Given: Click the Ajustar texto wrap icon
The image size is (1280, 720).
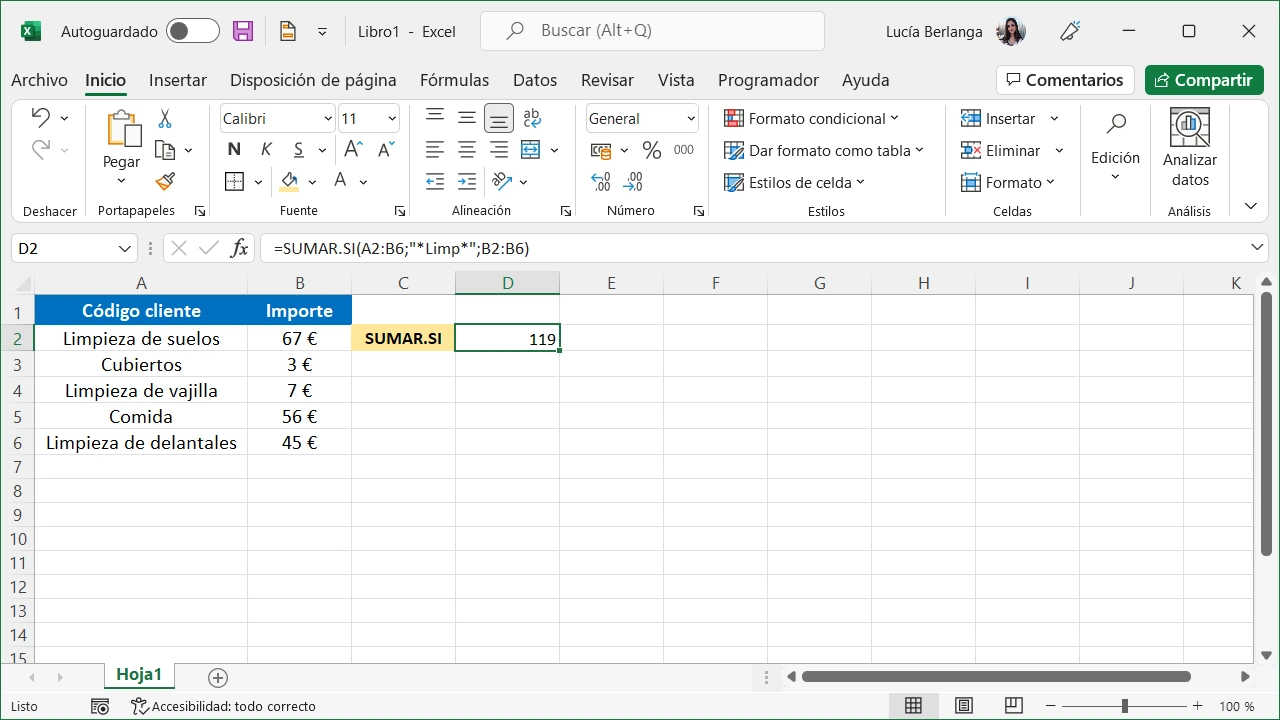Looking at the screenshot, I should point(531,117).
